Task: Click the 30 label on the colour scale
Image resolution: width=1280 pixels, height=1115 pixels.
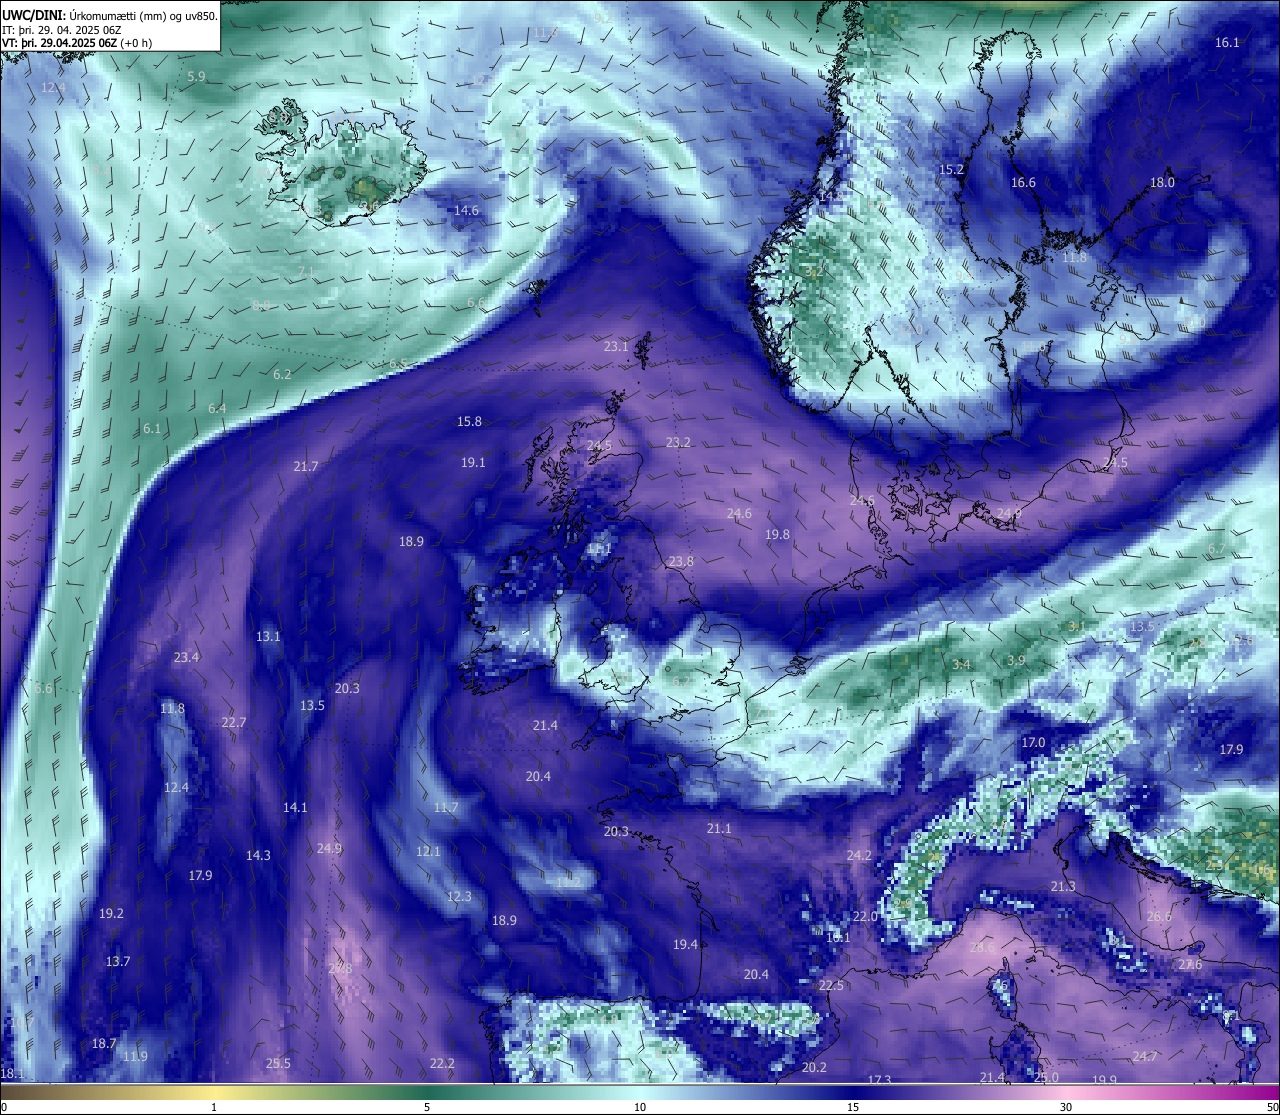Action: 1066,1107
